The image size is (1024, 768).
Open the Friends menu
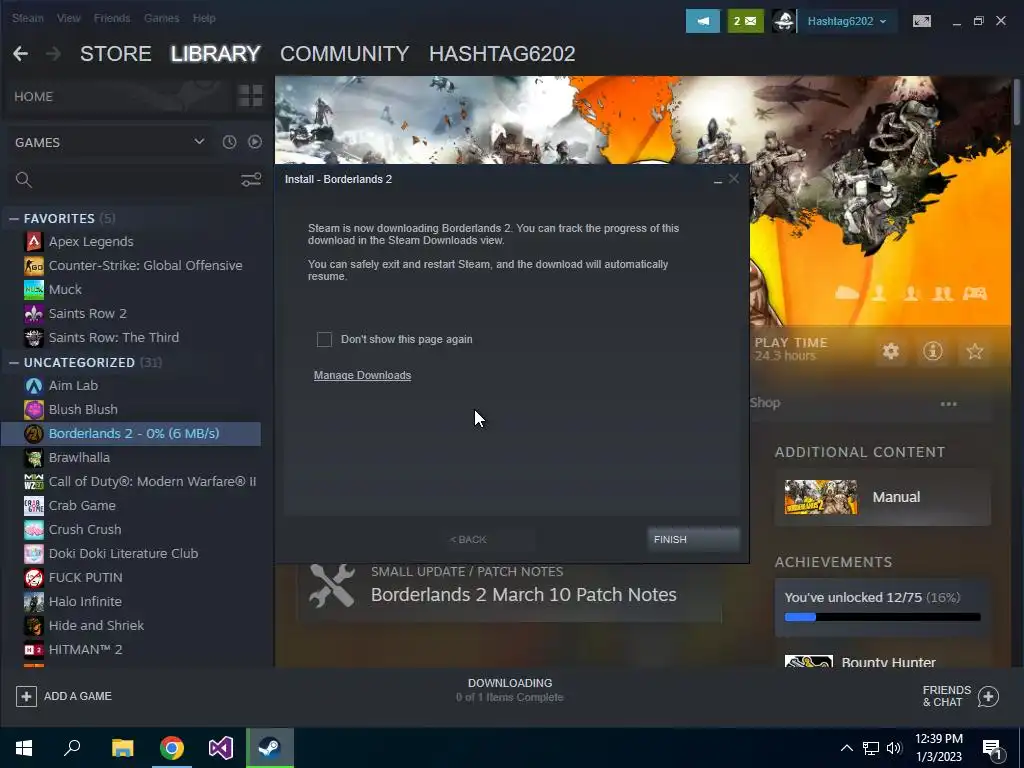coord(112,18)
